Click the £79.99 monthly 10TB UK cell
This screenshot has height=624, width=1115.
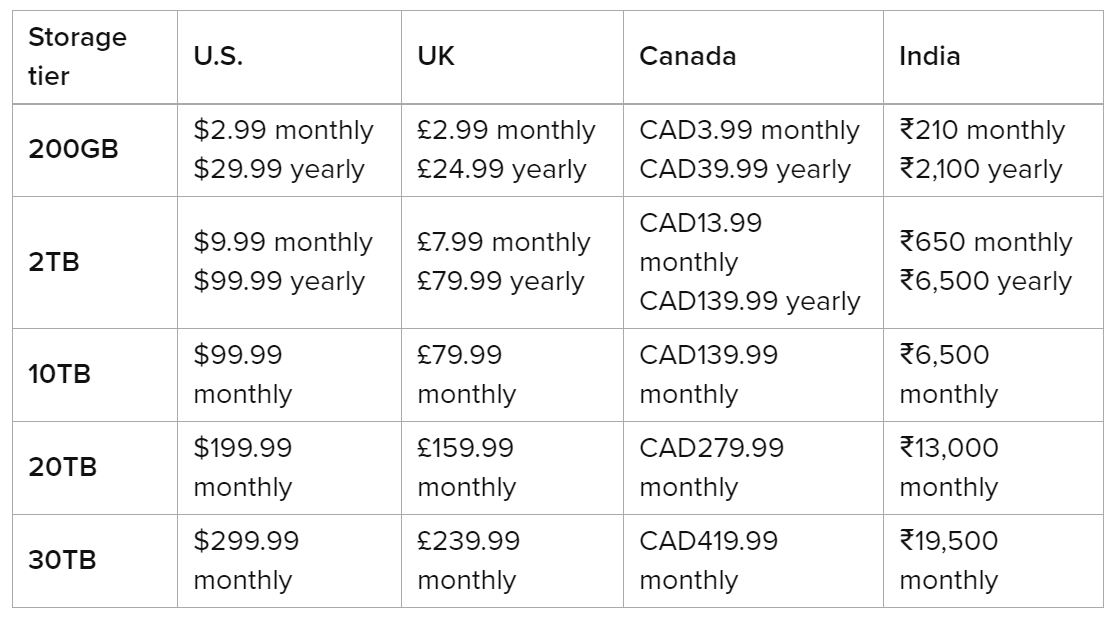(x=466, y=374)
